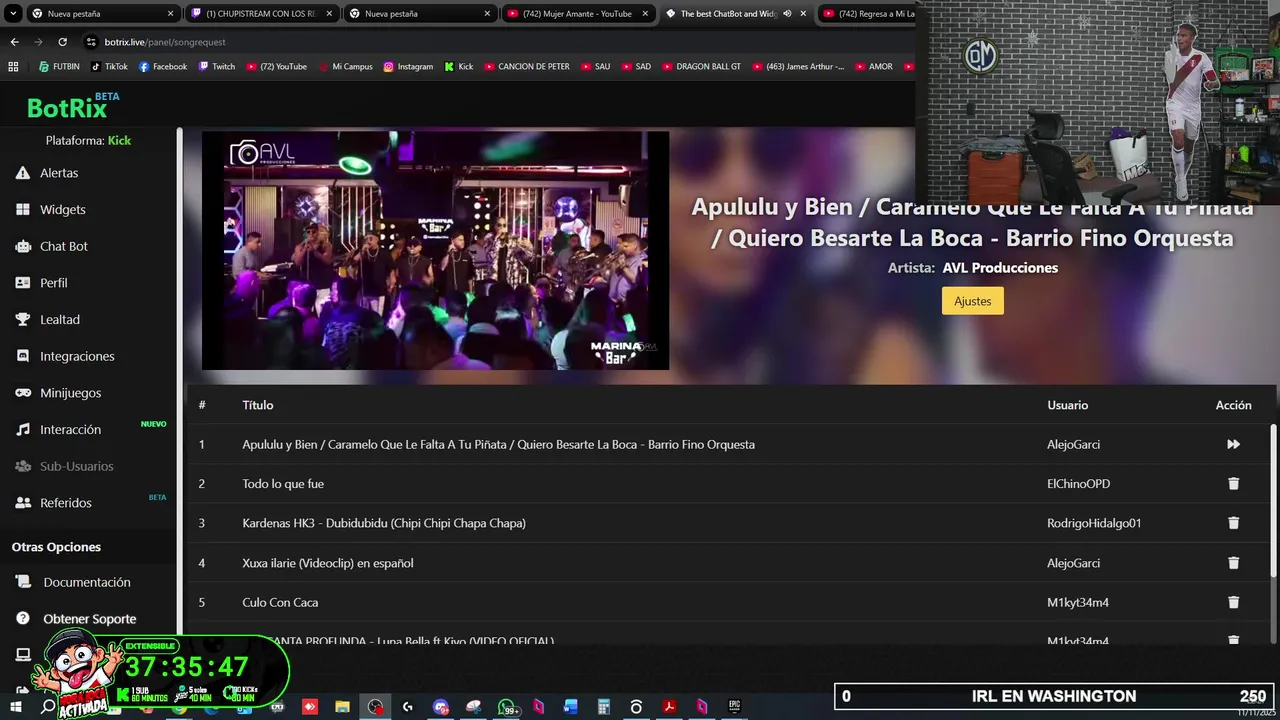This screenshot has height=720, width=1280.
Task: Click the user ElChinoOPD
Action: point(1078,484)
